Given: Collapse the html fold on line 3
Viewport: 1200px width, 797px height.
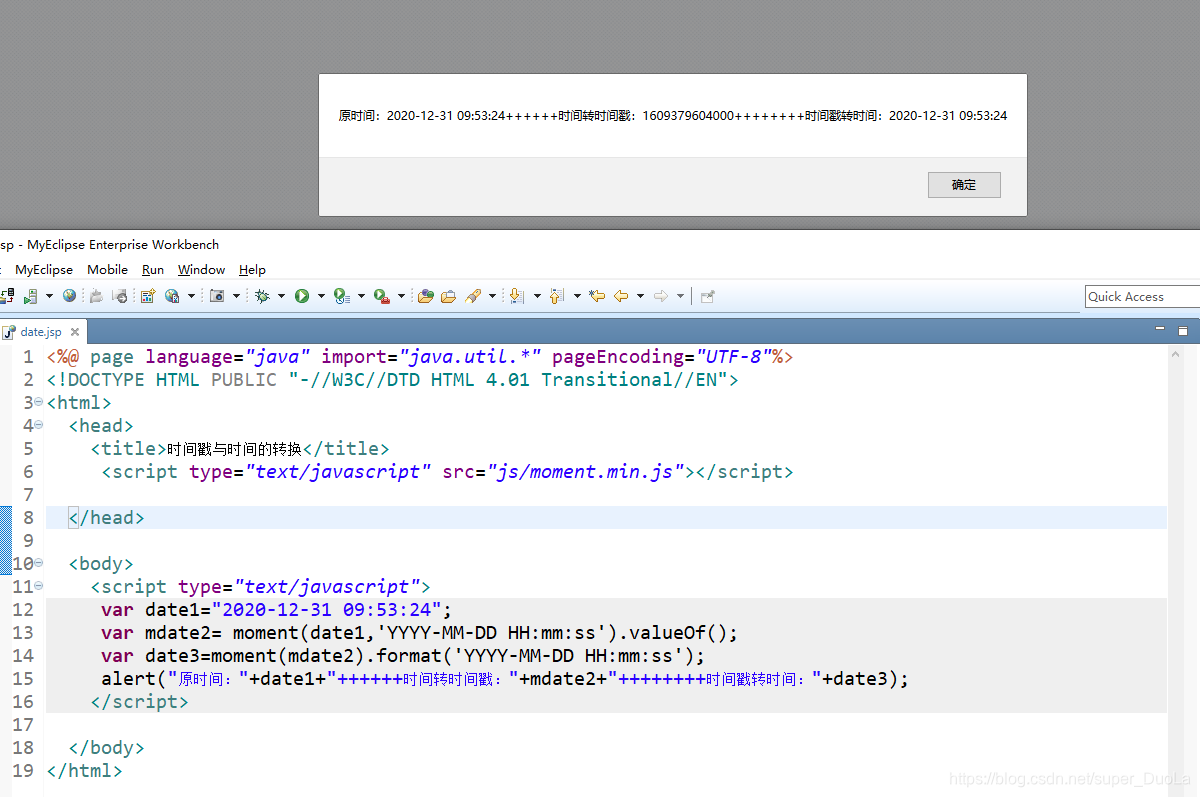Looking at the screenshot, I should coord(38,402).
